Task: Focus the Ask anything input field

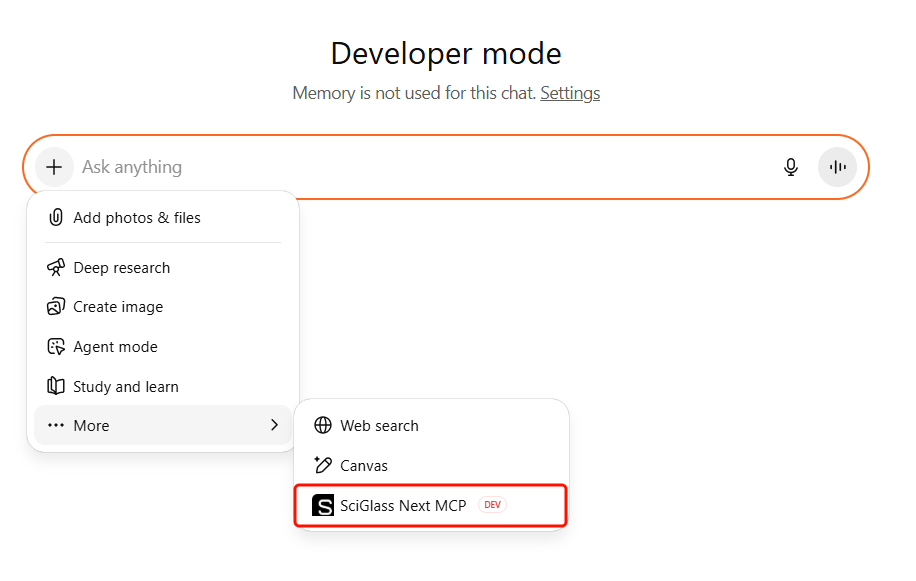Action: [x=420, y=167]
